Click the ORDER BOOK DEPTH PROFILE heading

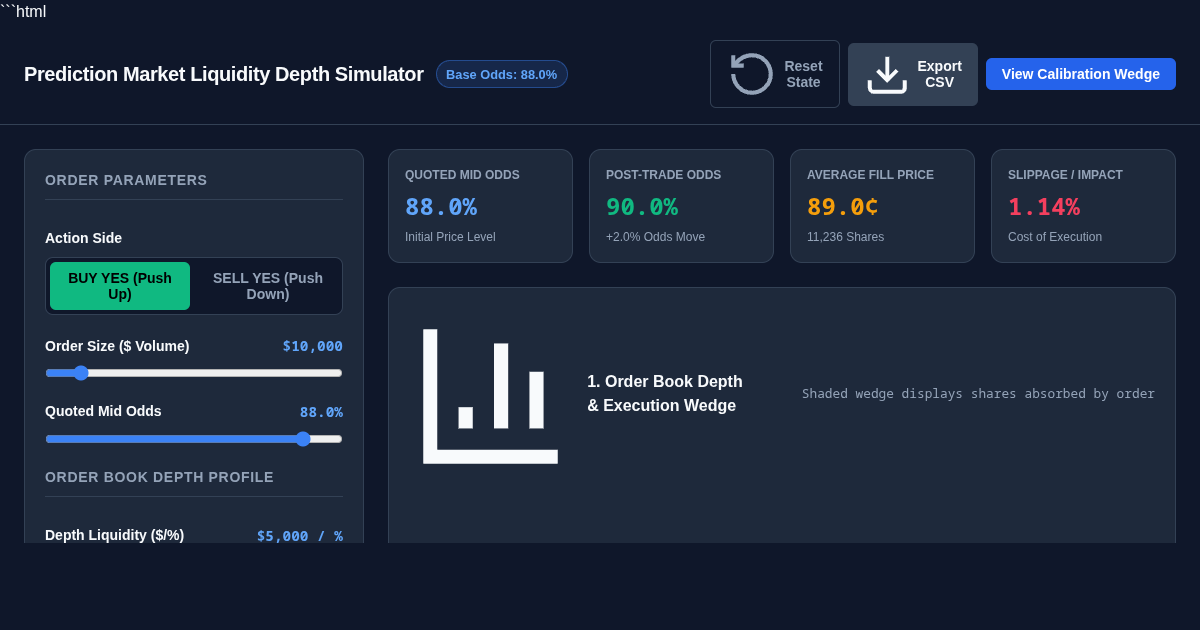159,477
